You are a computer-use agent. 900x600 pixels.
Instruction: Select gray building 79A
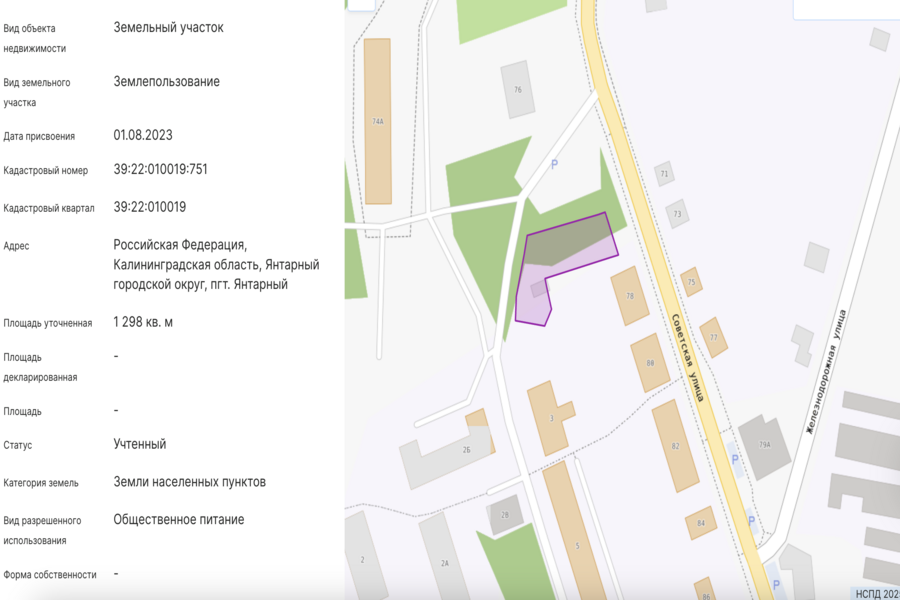(x=764, y=446)
